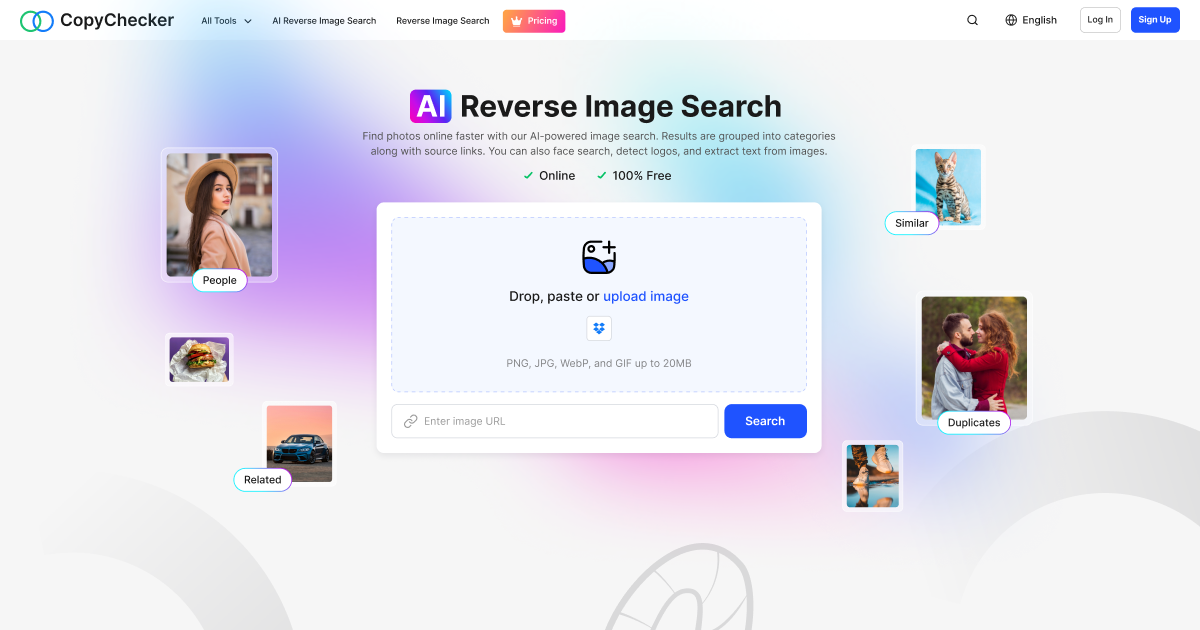
Task: Click the link icon in the URL field
Action: coord(409,421)
